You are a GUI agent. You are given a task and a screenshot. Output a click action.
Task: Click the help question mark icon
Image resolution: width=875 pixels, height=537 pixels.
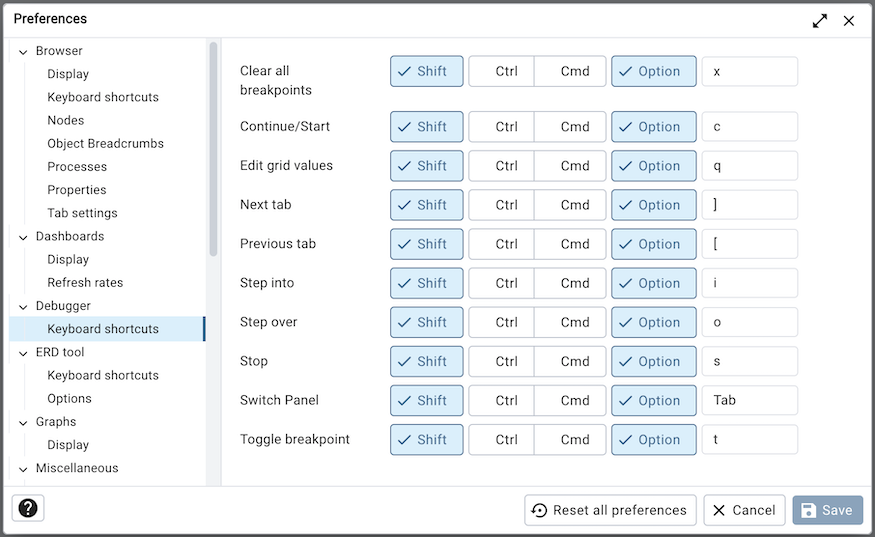pos(28,508)
